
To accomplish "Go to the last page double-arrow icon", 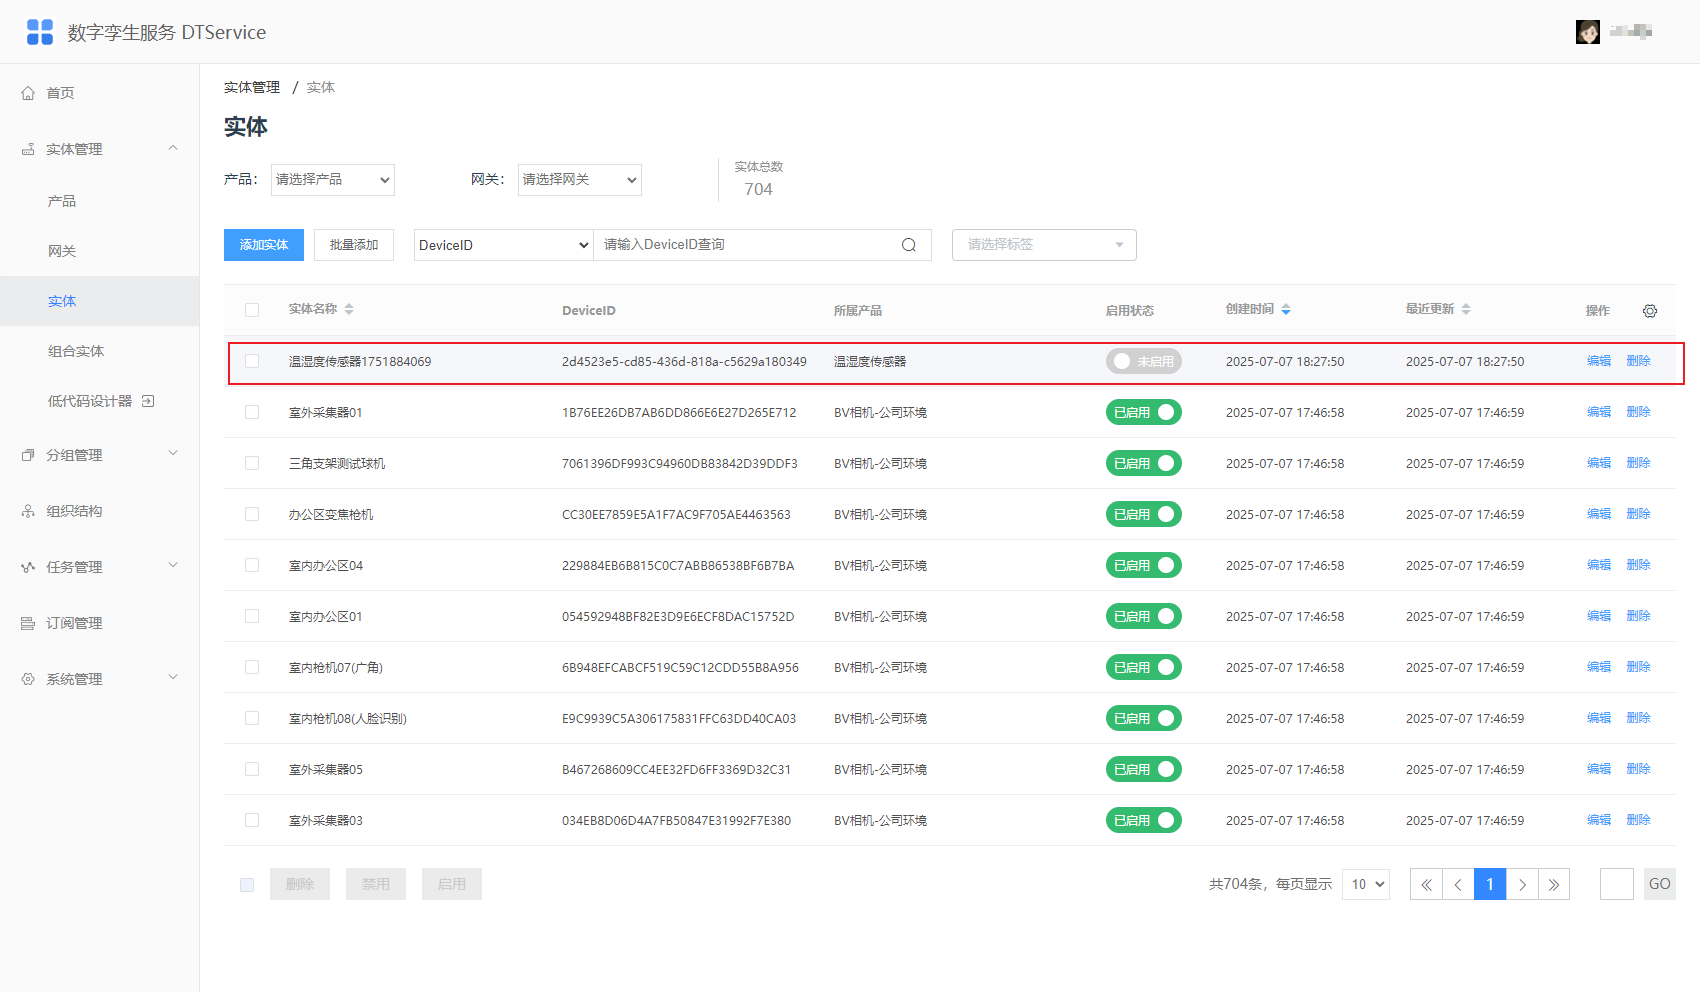I will (1554, 884).
